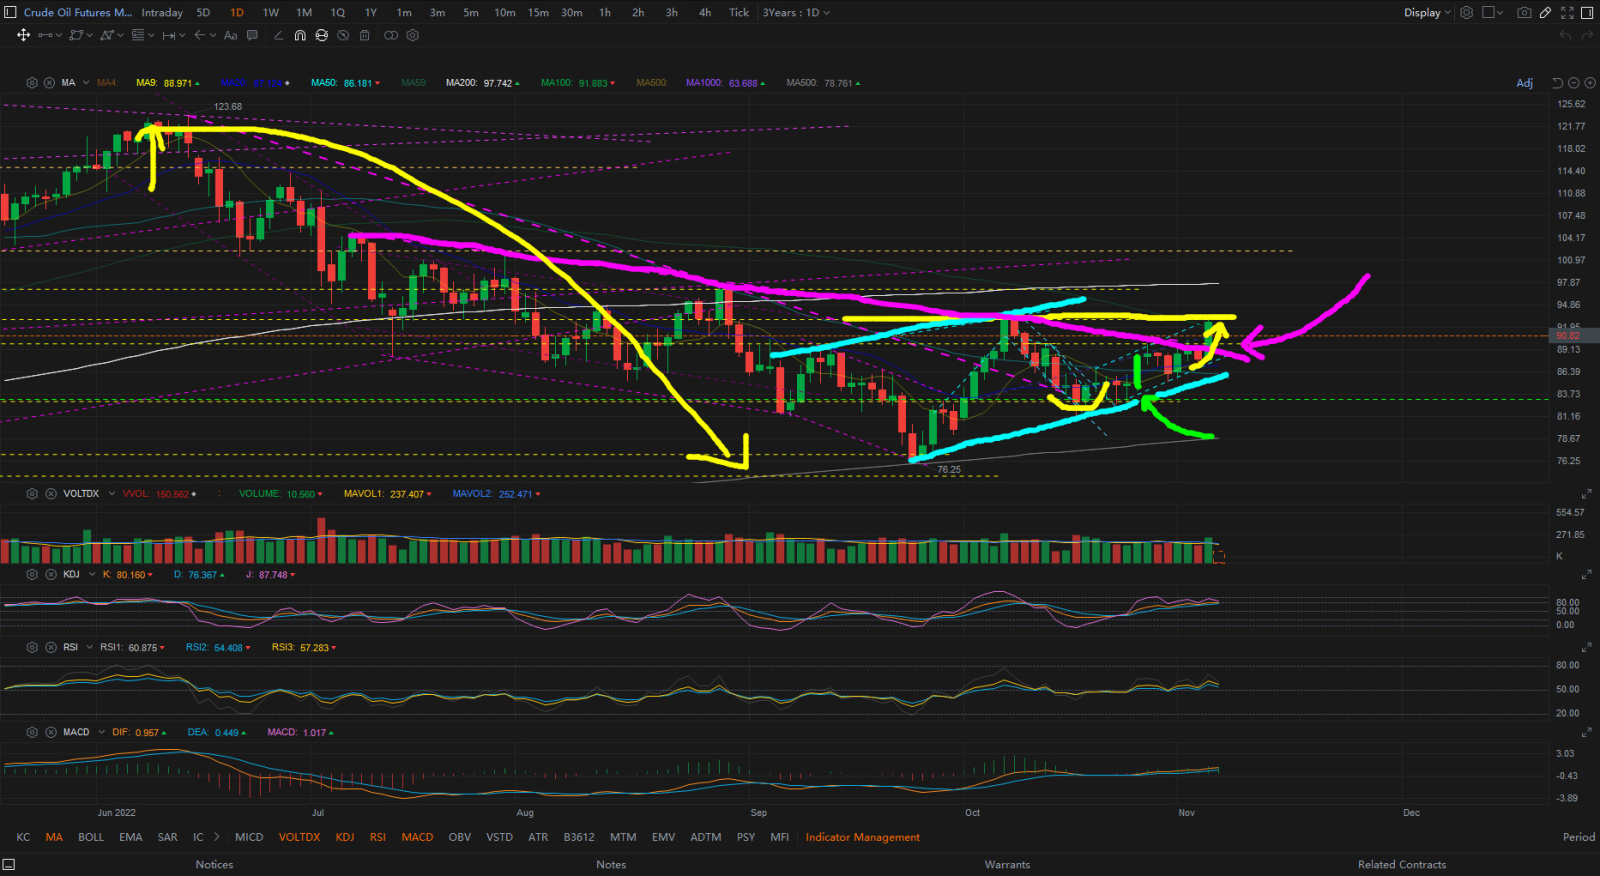The width and height of the screenshot is (1600, 876).
Task: Select the MA9 value 88.971 label
Action: 167,83
